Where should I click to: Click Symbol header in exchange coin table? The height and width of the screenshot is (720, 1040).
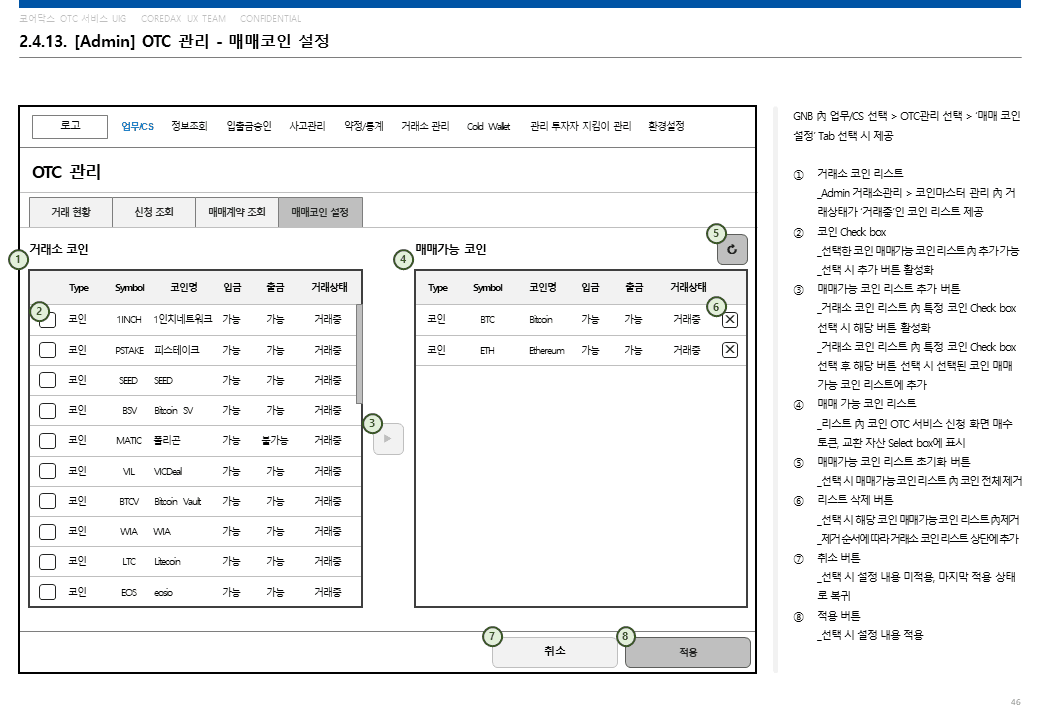pyautogui.click(x=129, y=288)
